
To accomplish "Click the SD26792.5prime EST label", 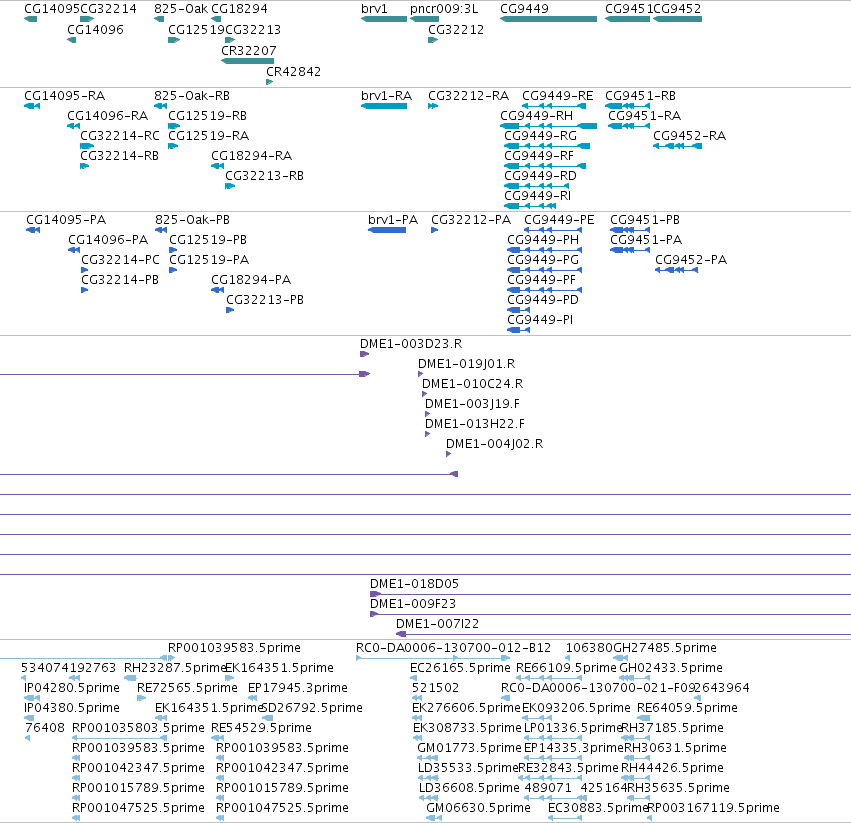I will (x=312, y=708).
